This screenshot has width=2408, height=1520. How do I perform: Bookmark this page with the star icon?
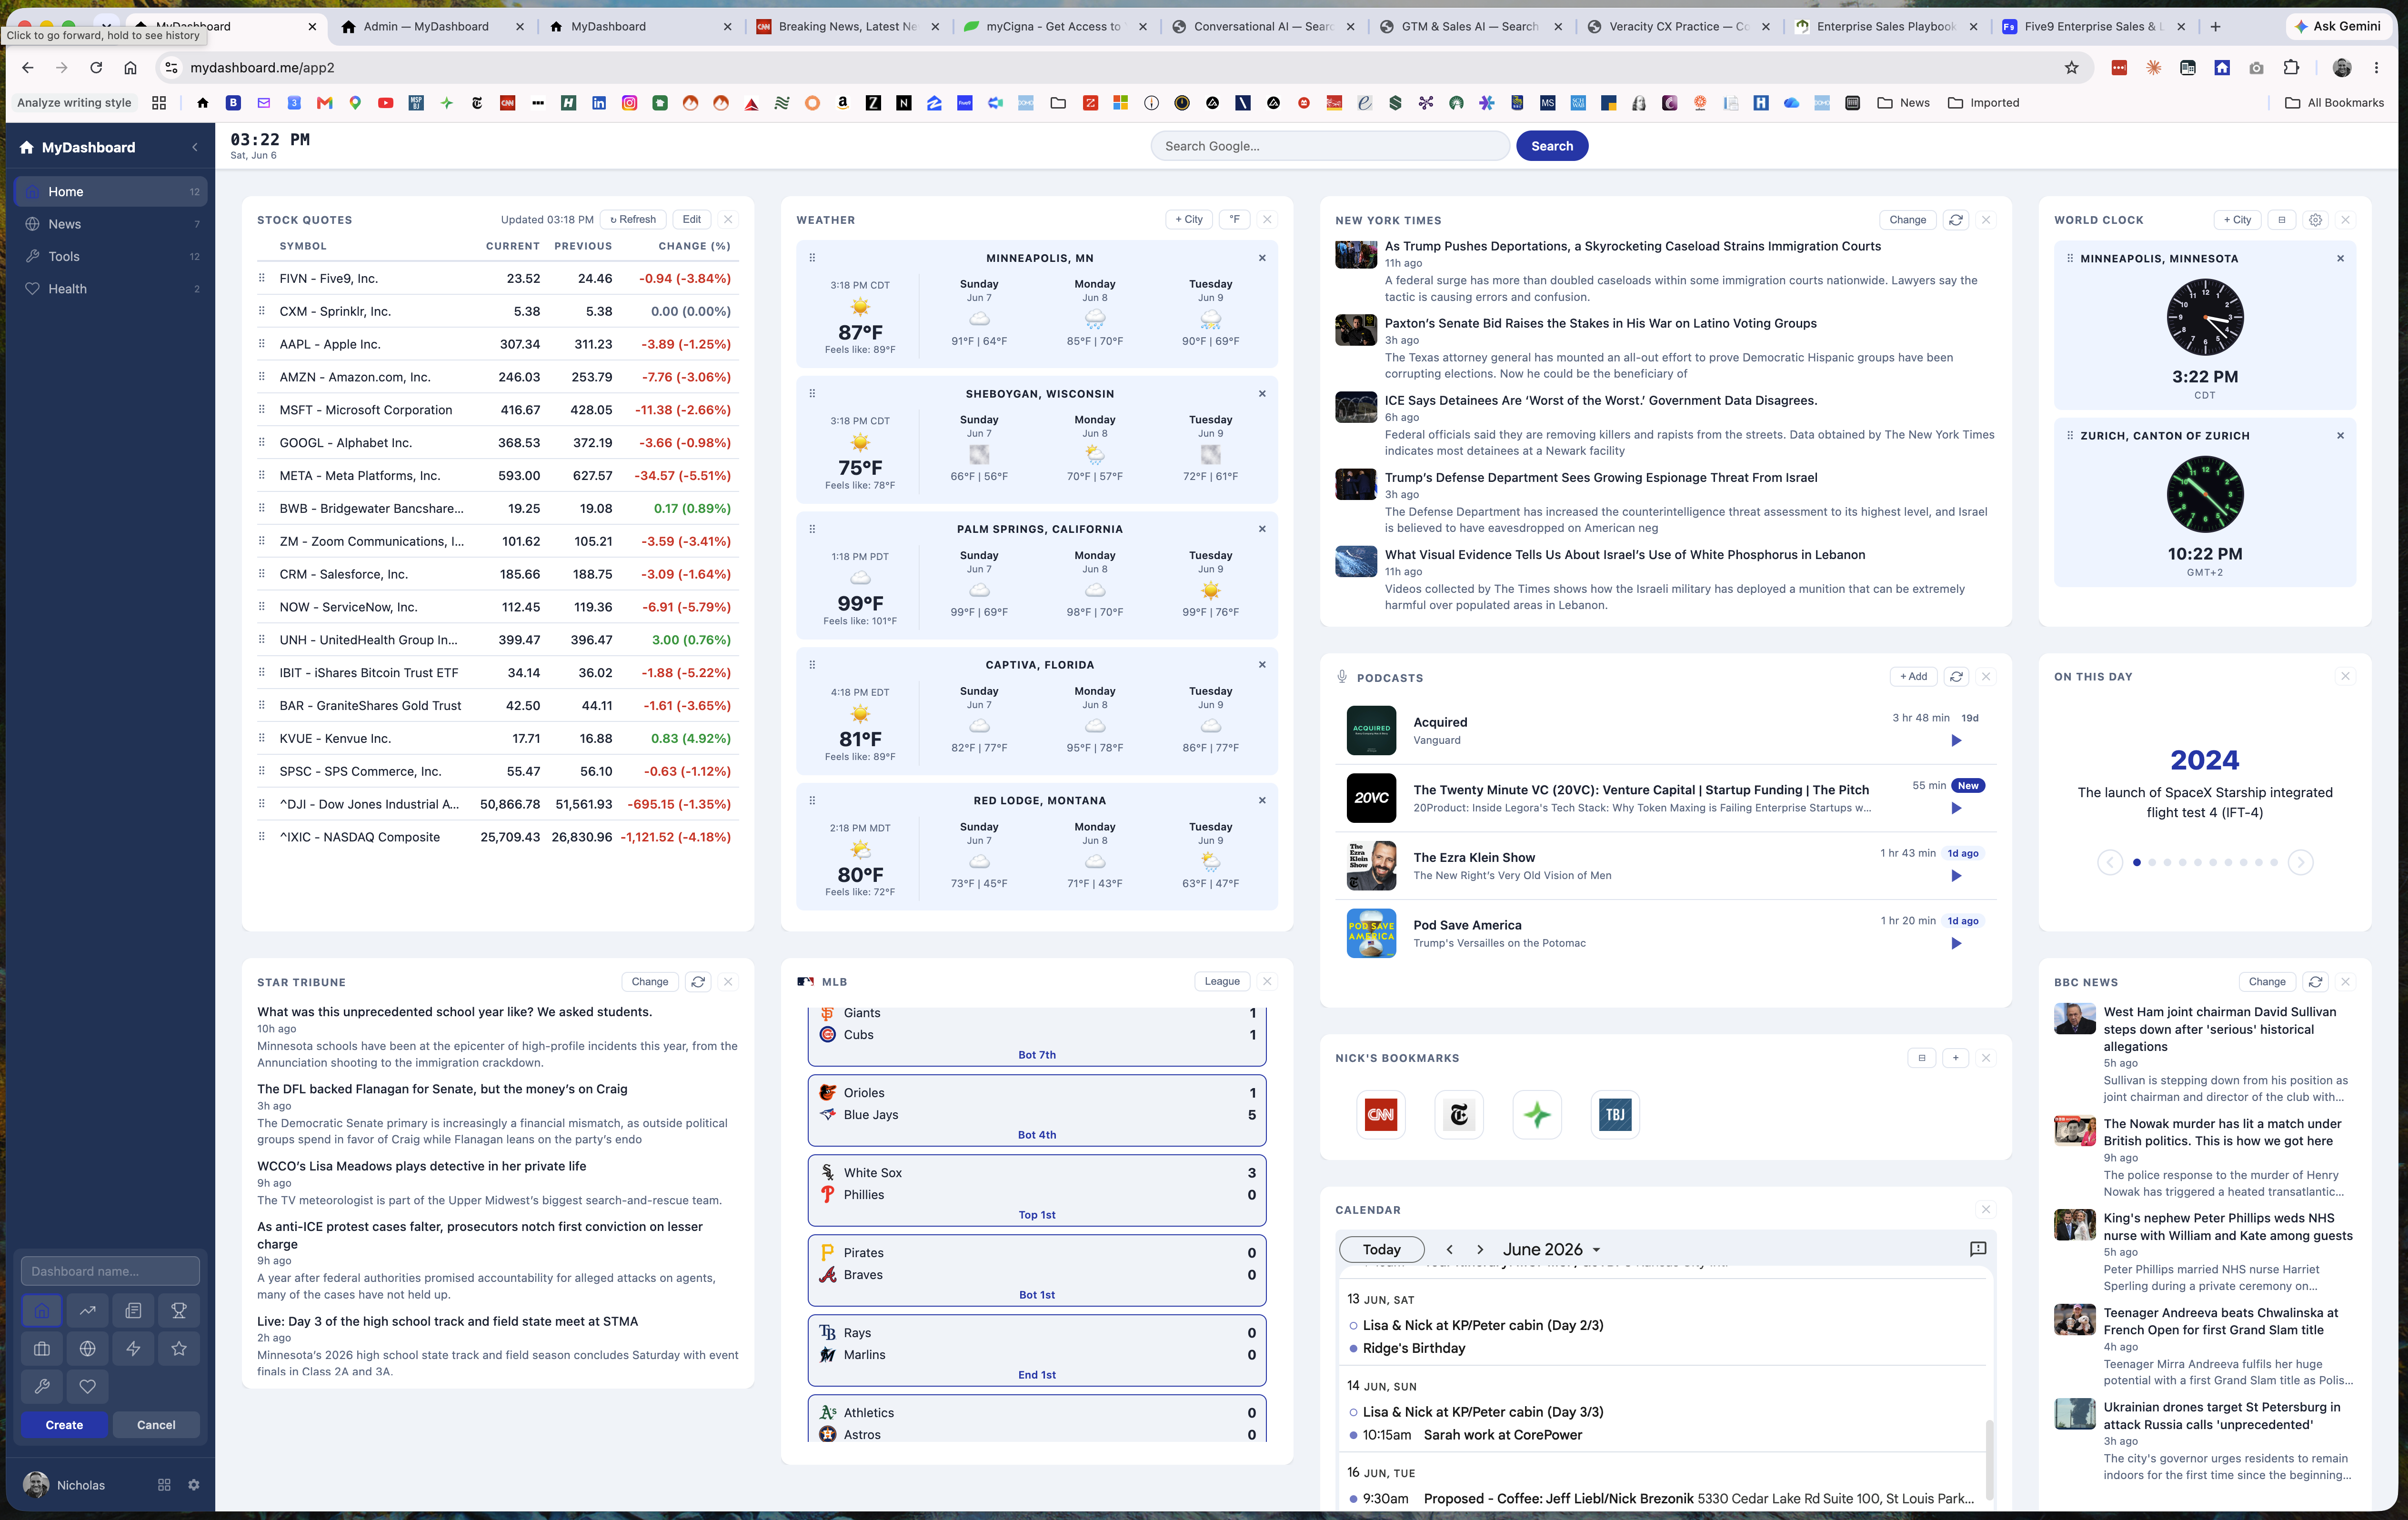[2072, 68]
